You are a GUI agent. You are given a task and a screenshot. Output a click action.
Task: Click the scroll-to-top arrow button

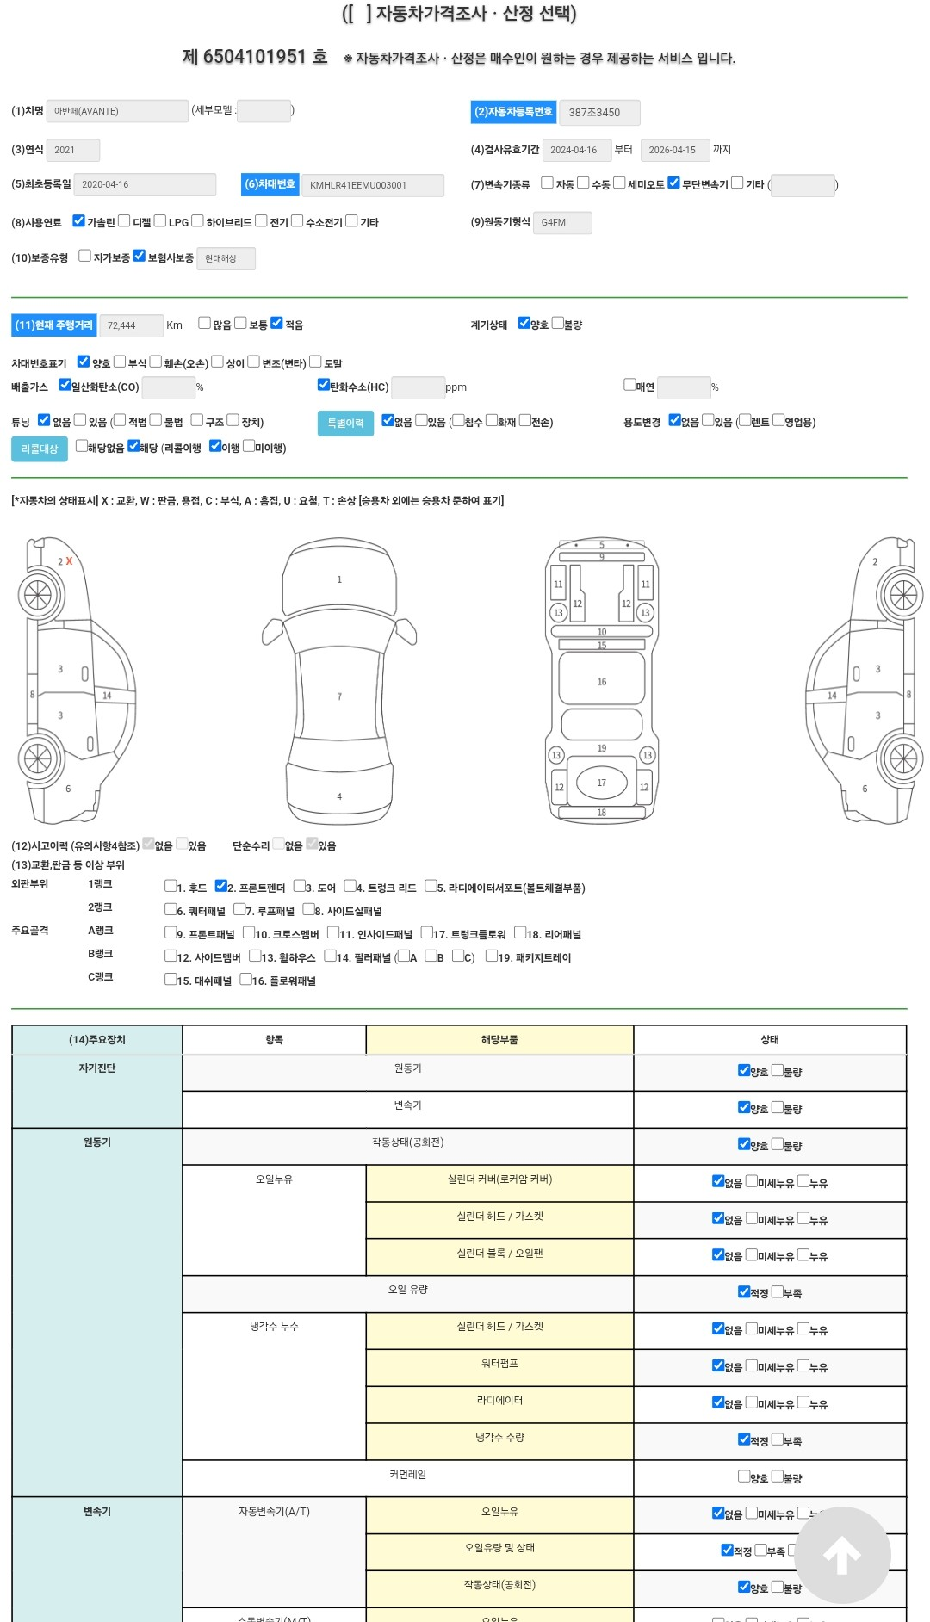[842, 1555]
